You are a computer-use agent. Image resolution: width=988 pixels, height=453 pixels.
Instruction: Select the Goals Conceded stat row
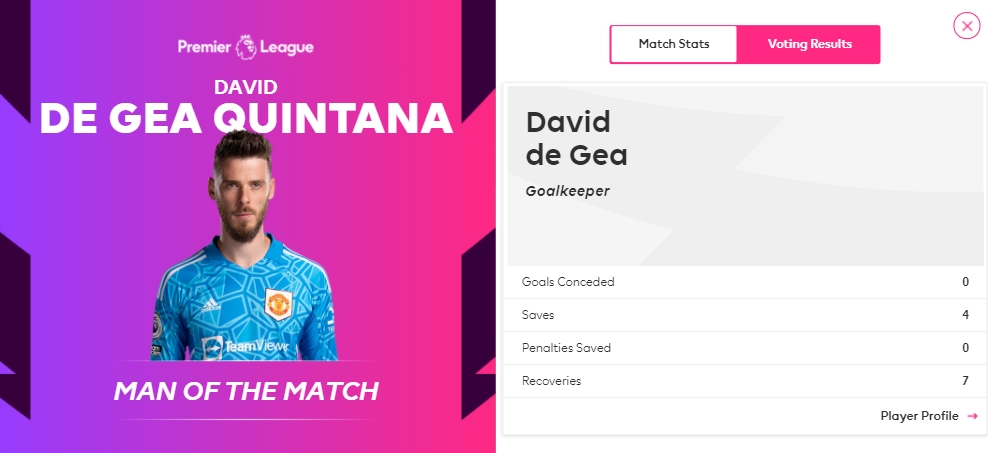click(x=745, y=282)
